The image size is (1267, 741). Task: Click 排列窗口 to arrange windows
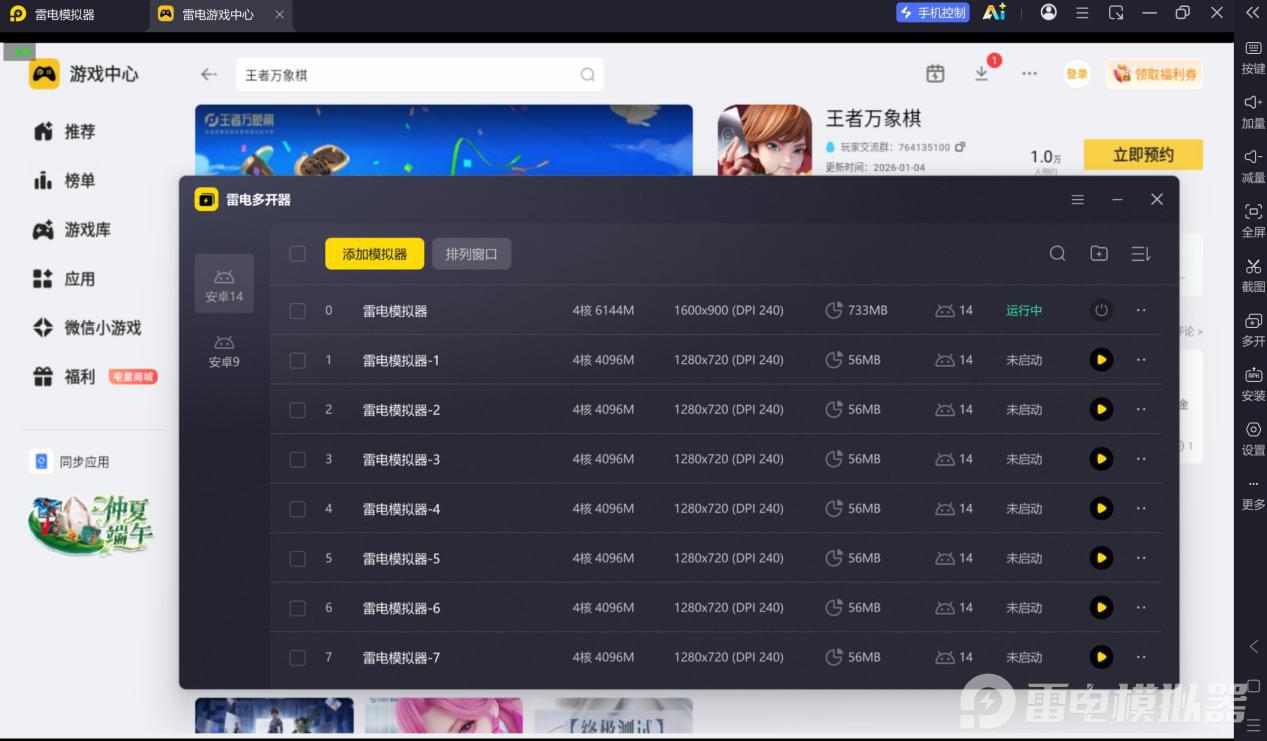pyautogui.click(x=471, y=254)
